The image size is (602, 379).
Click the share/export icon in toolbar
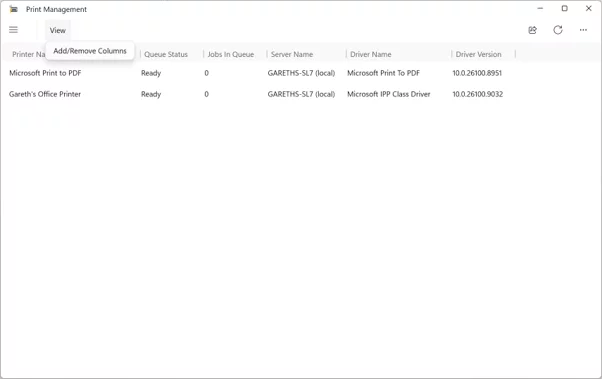click(532, 30)
